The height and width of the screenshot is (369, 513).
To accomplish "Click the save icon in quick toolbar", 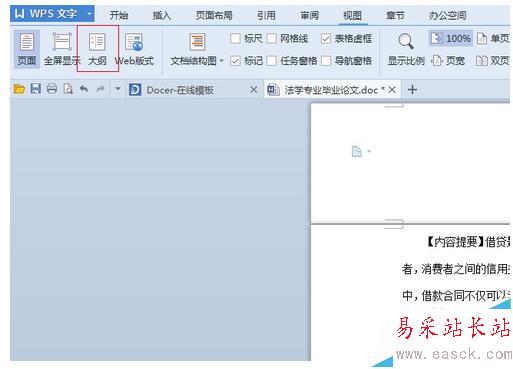I will [x=35, y=89].
